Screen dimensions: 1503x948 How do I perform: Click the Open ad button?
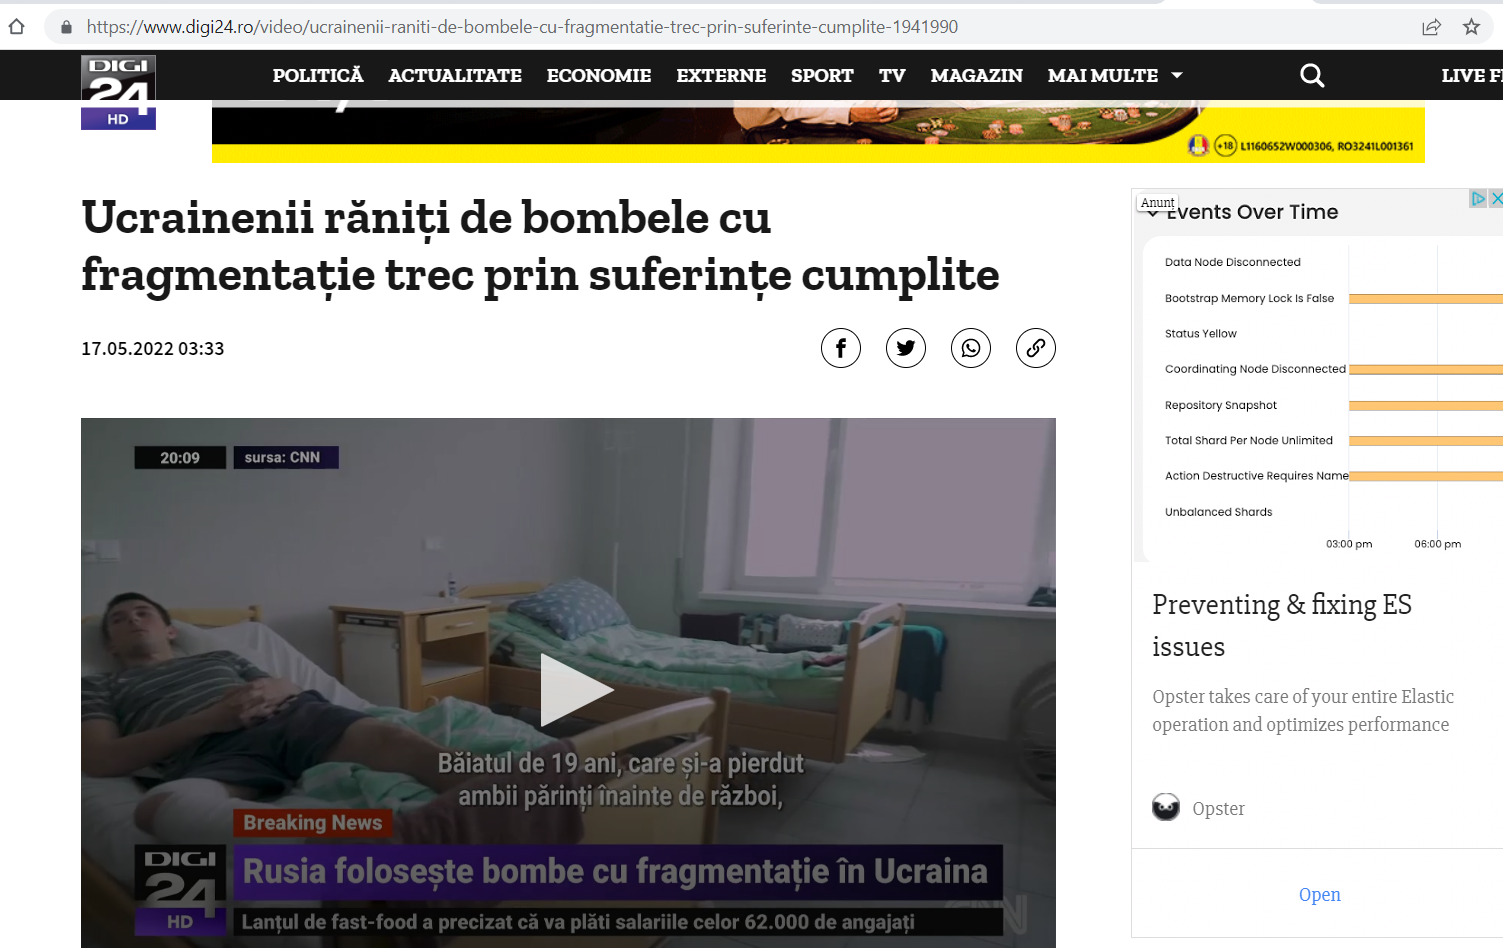pos(1319,894)
